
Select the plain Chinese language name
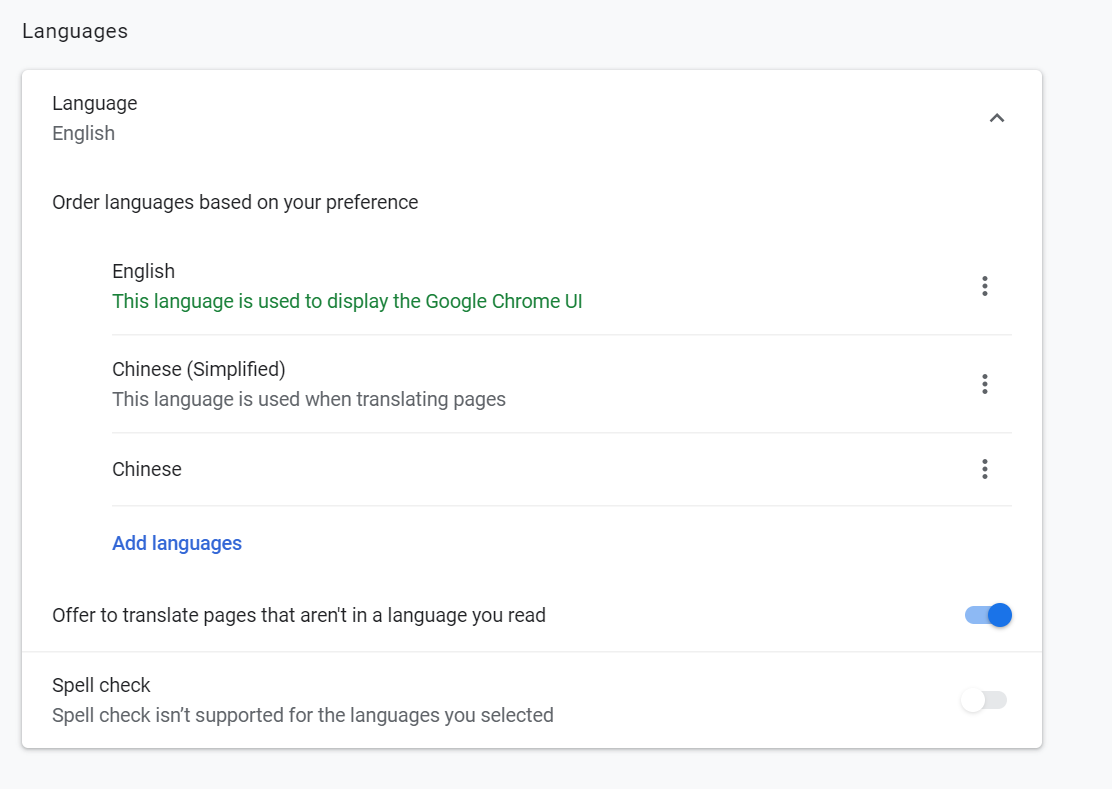click(147, 469)
